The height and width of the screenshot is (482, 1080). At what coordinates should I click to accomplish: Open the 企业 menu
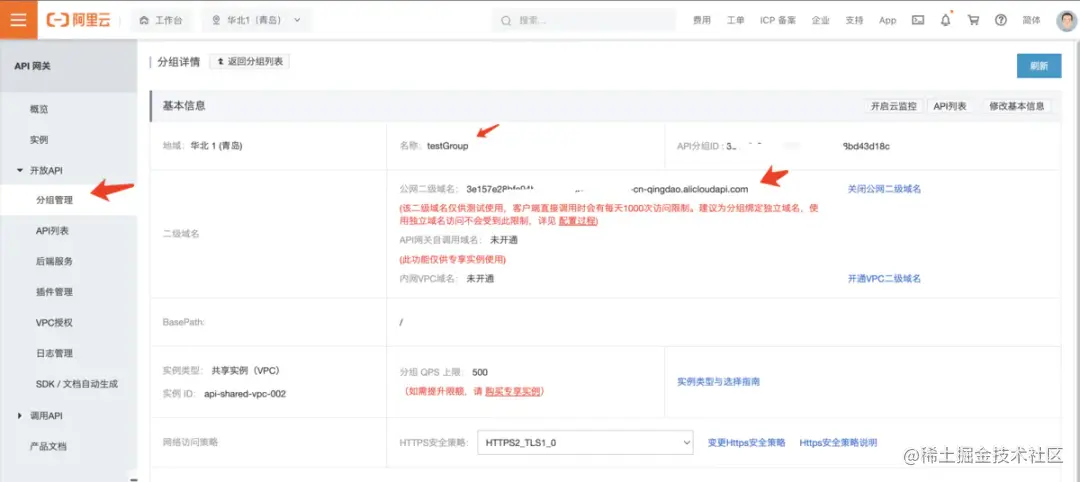(x=820, y=20)
